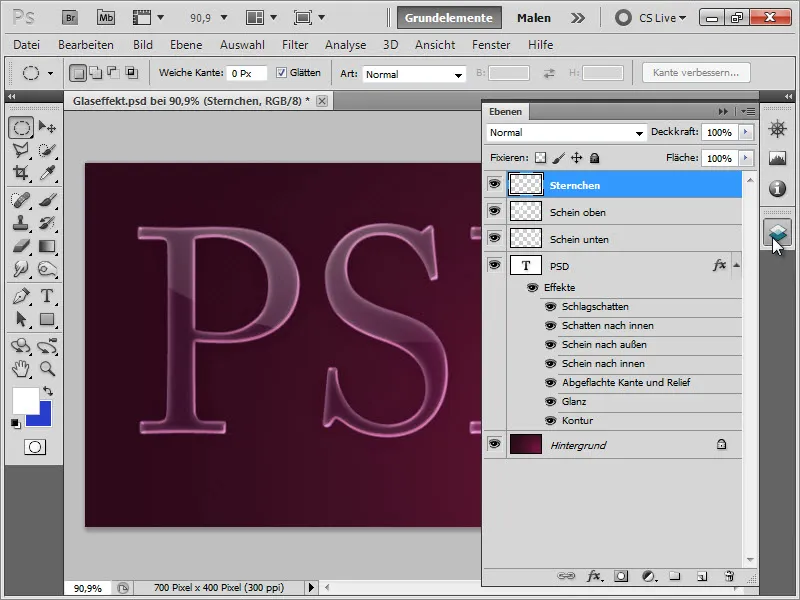800x600 pixels.
Task: Choose the Healing Brush tool
Action: pos(21,200)
